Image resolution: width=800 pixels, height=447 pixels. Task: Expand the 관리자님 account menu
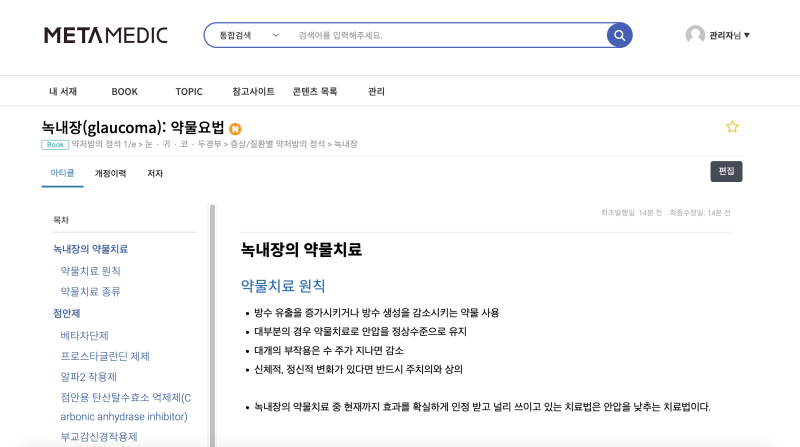point(729,35)
